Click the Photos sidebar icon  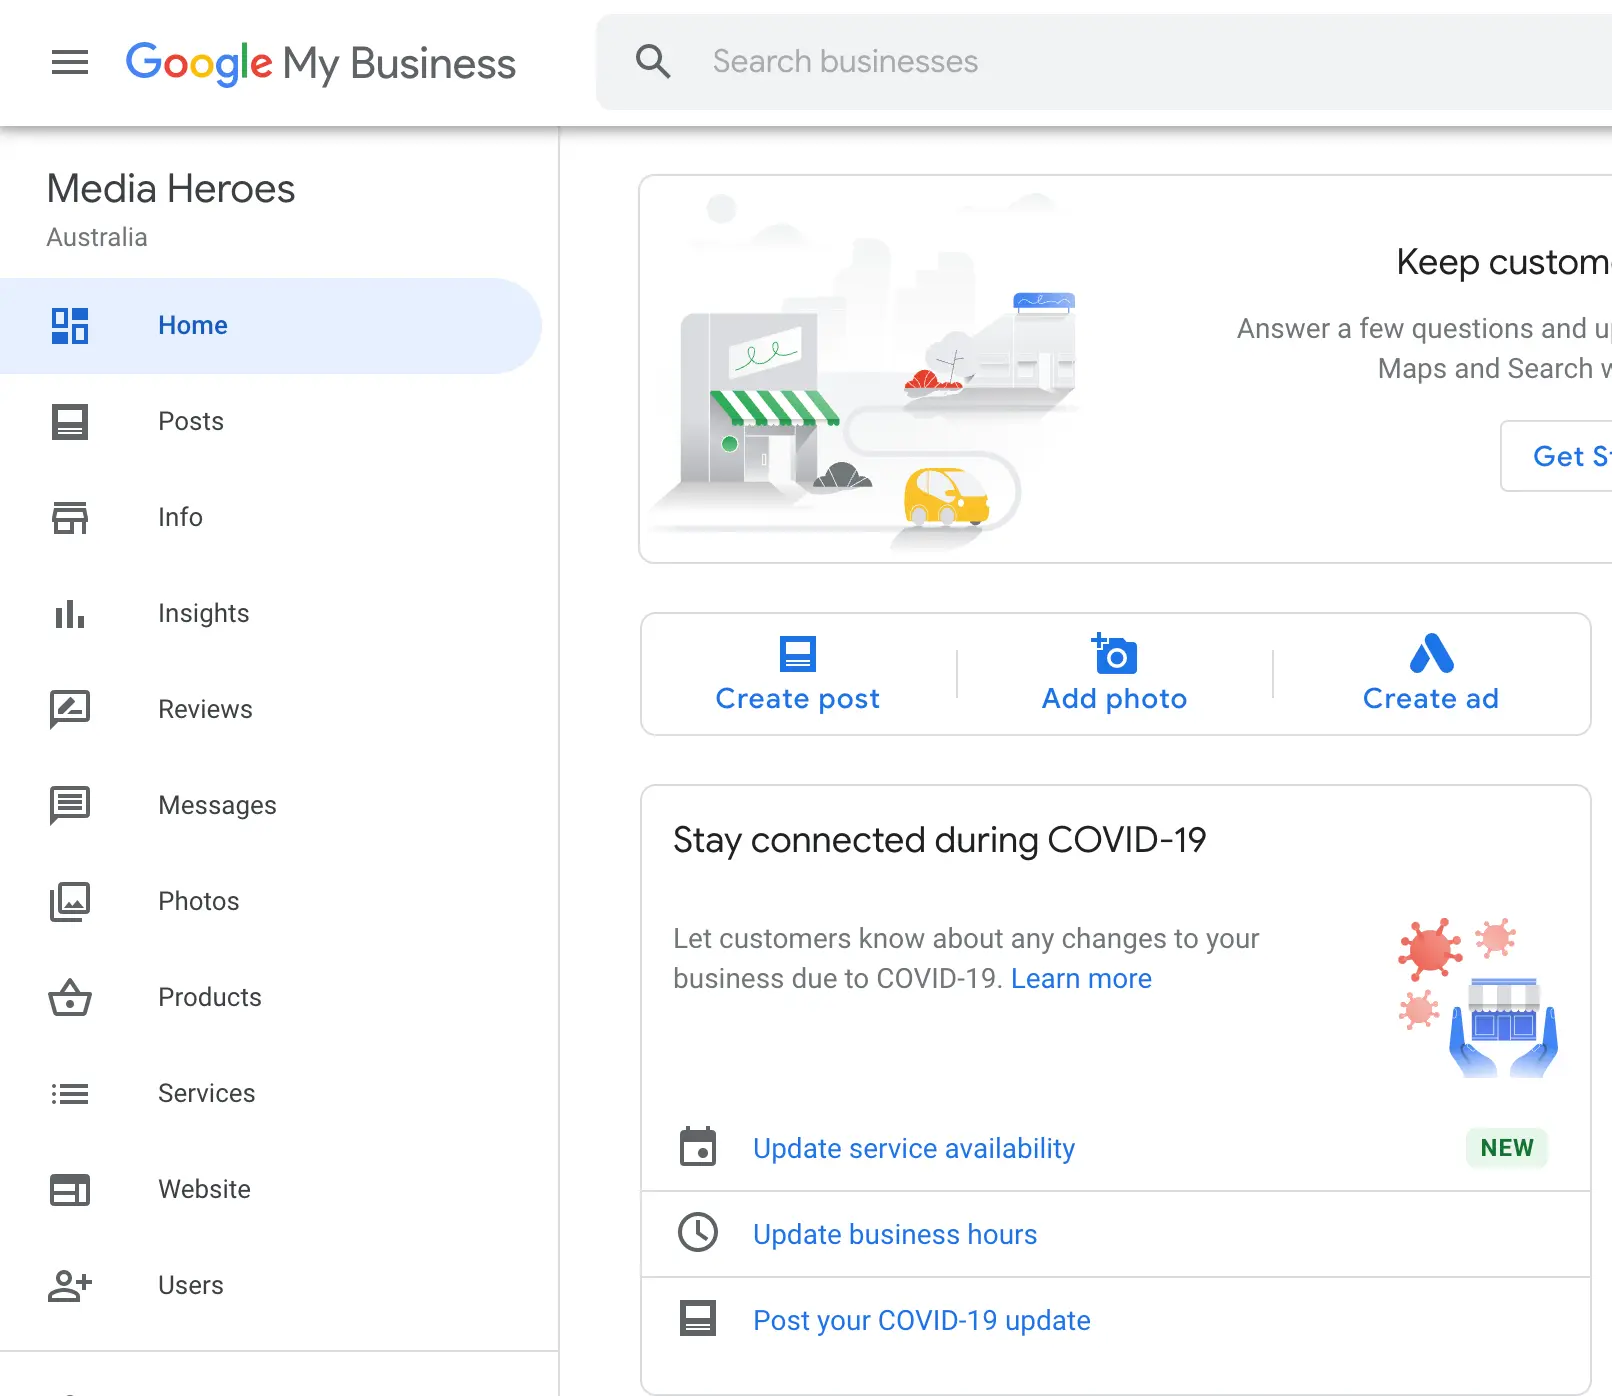point(70,902)
